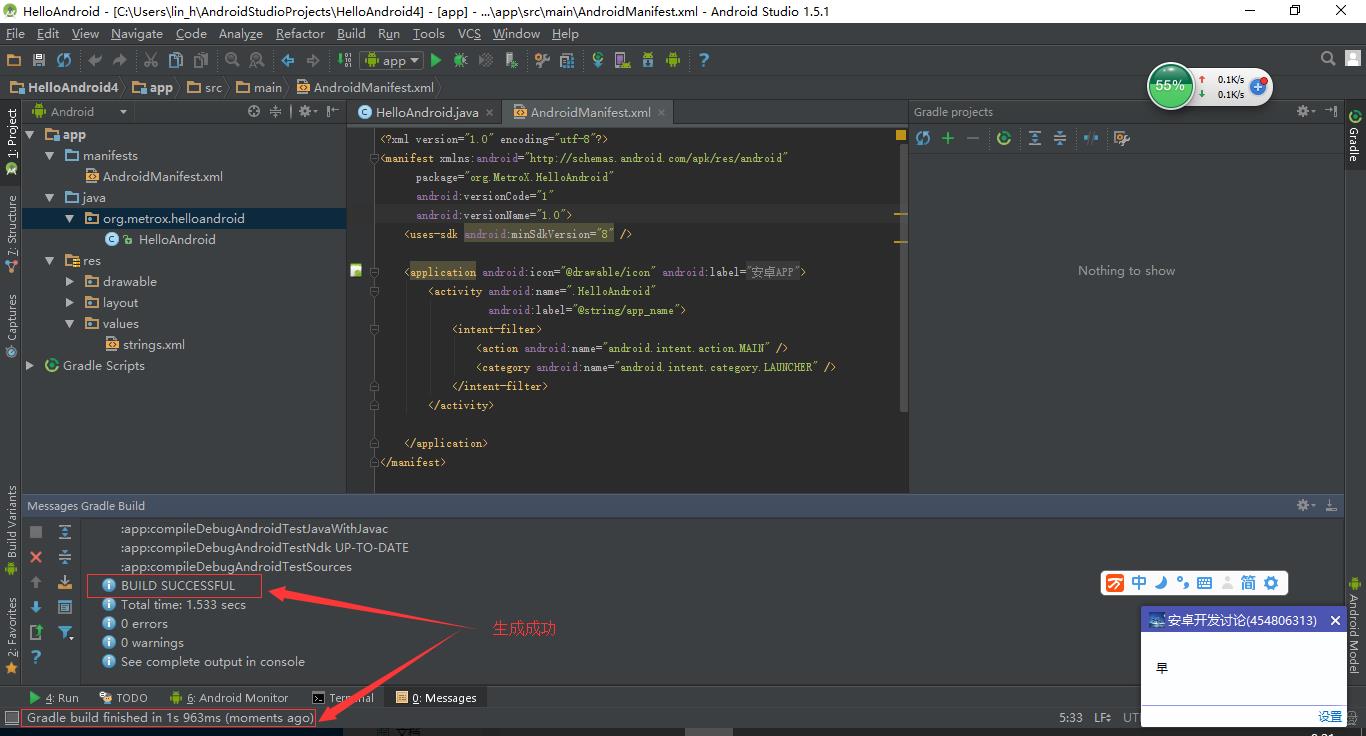Image resolution: width=1366 pixels, height=736 pixels.
Task: Expand the layout folder node
Action: pos(70,303)
